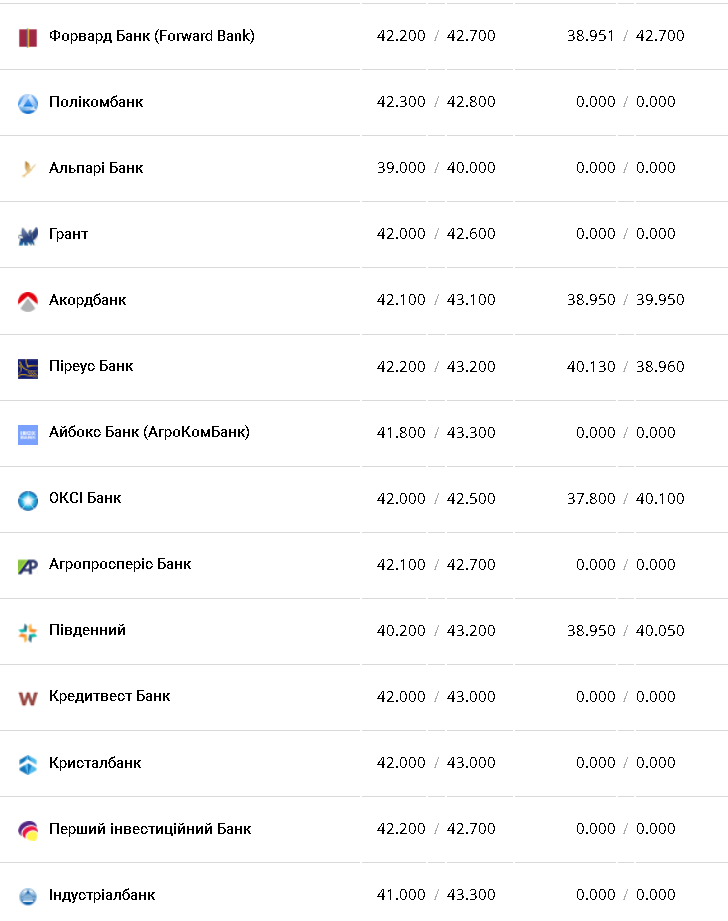Screen dimensions: 728x921
Task: Open the Індустріалбанк bank name link
Action: coord(102,894)
